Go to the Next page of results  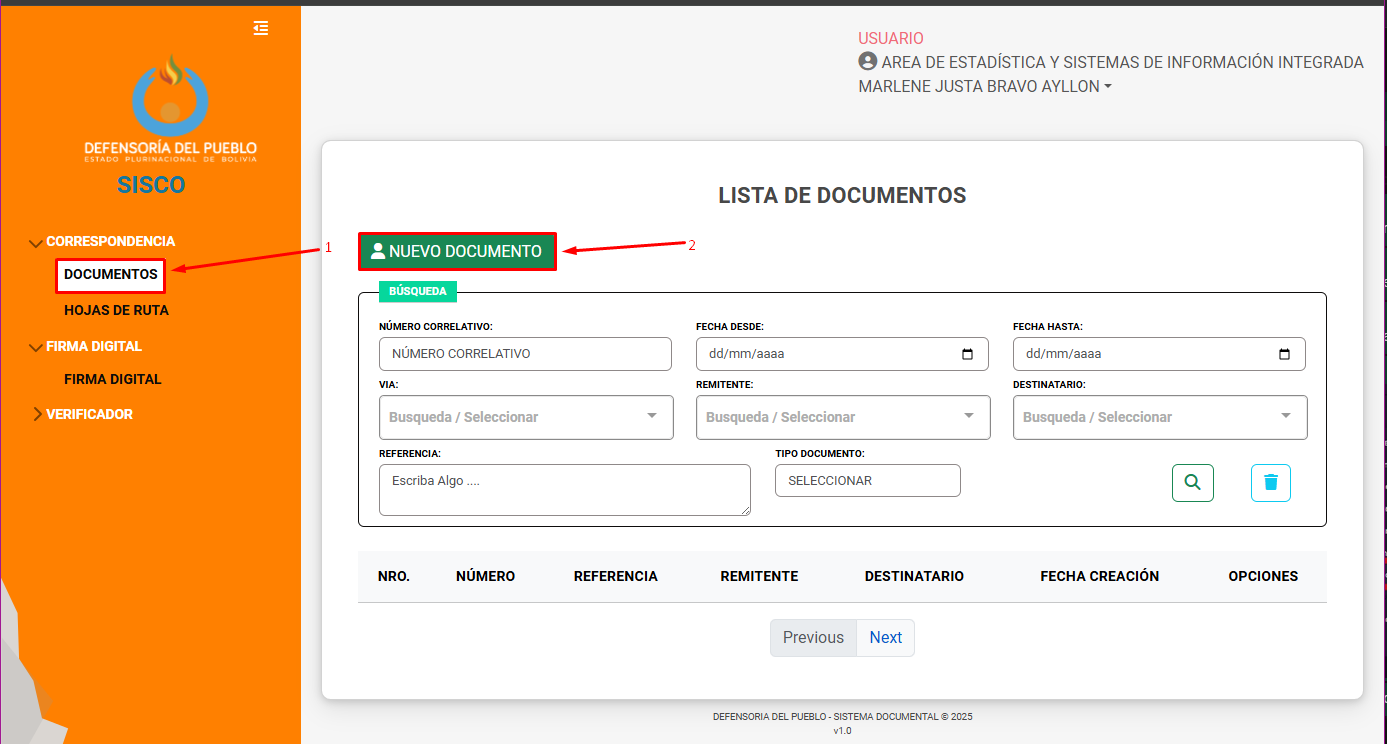[x=885, y=638]
